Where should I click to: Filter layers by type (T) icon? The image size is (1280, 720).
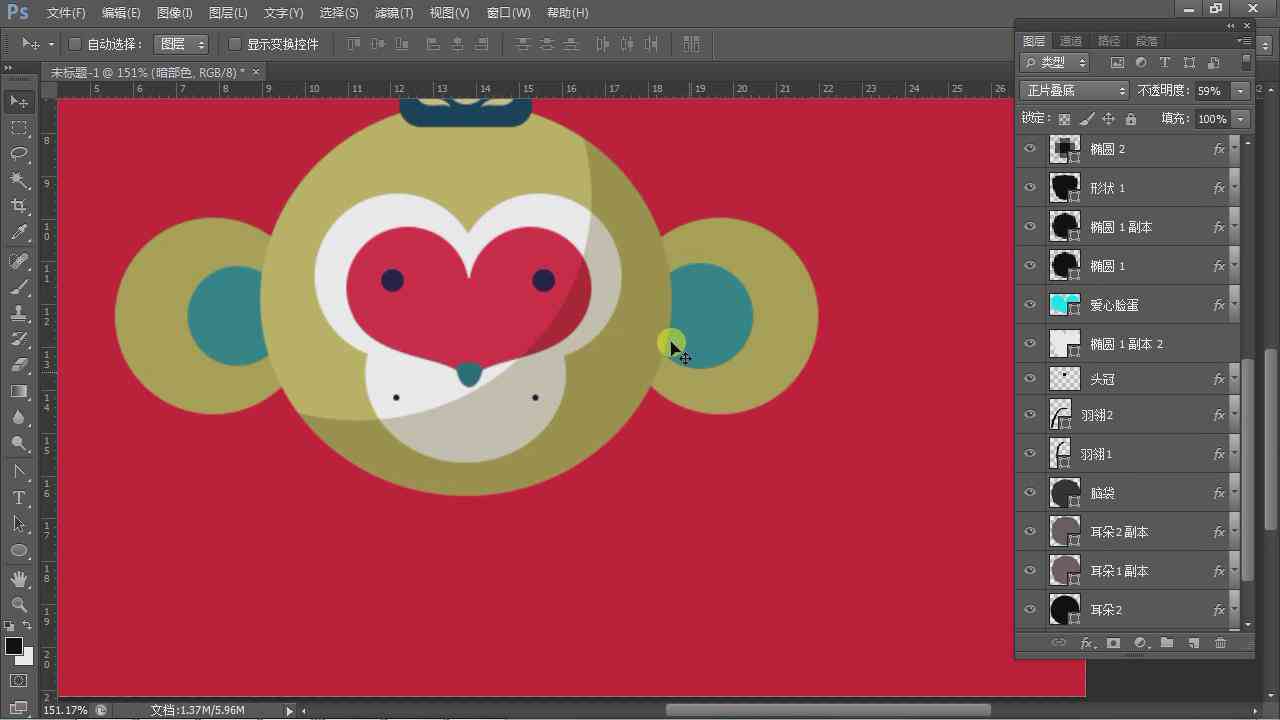coord(1165,63)
